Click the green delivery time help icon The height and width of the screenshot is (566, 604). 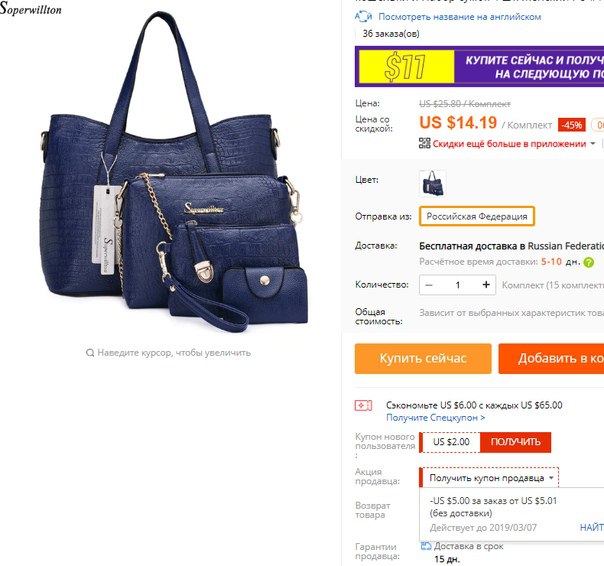coord(589,262)
